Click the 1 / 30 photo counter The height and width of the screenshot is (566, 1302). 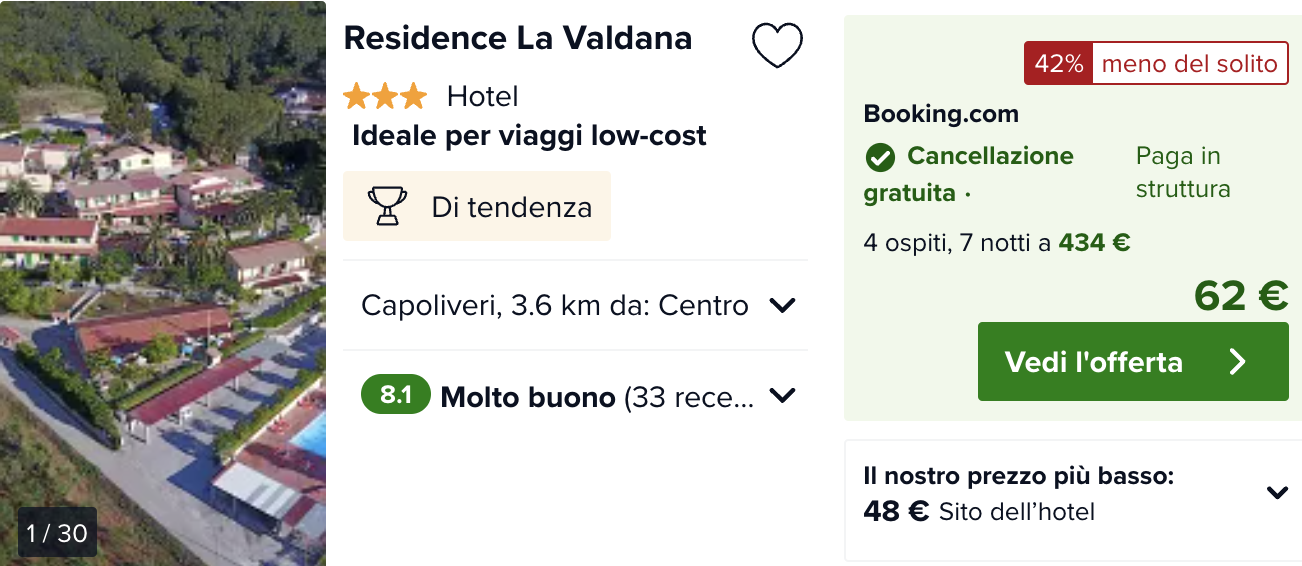tap(58, 533)
